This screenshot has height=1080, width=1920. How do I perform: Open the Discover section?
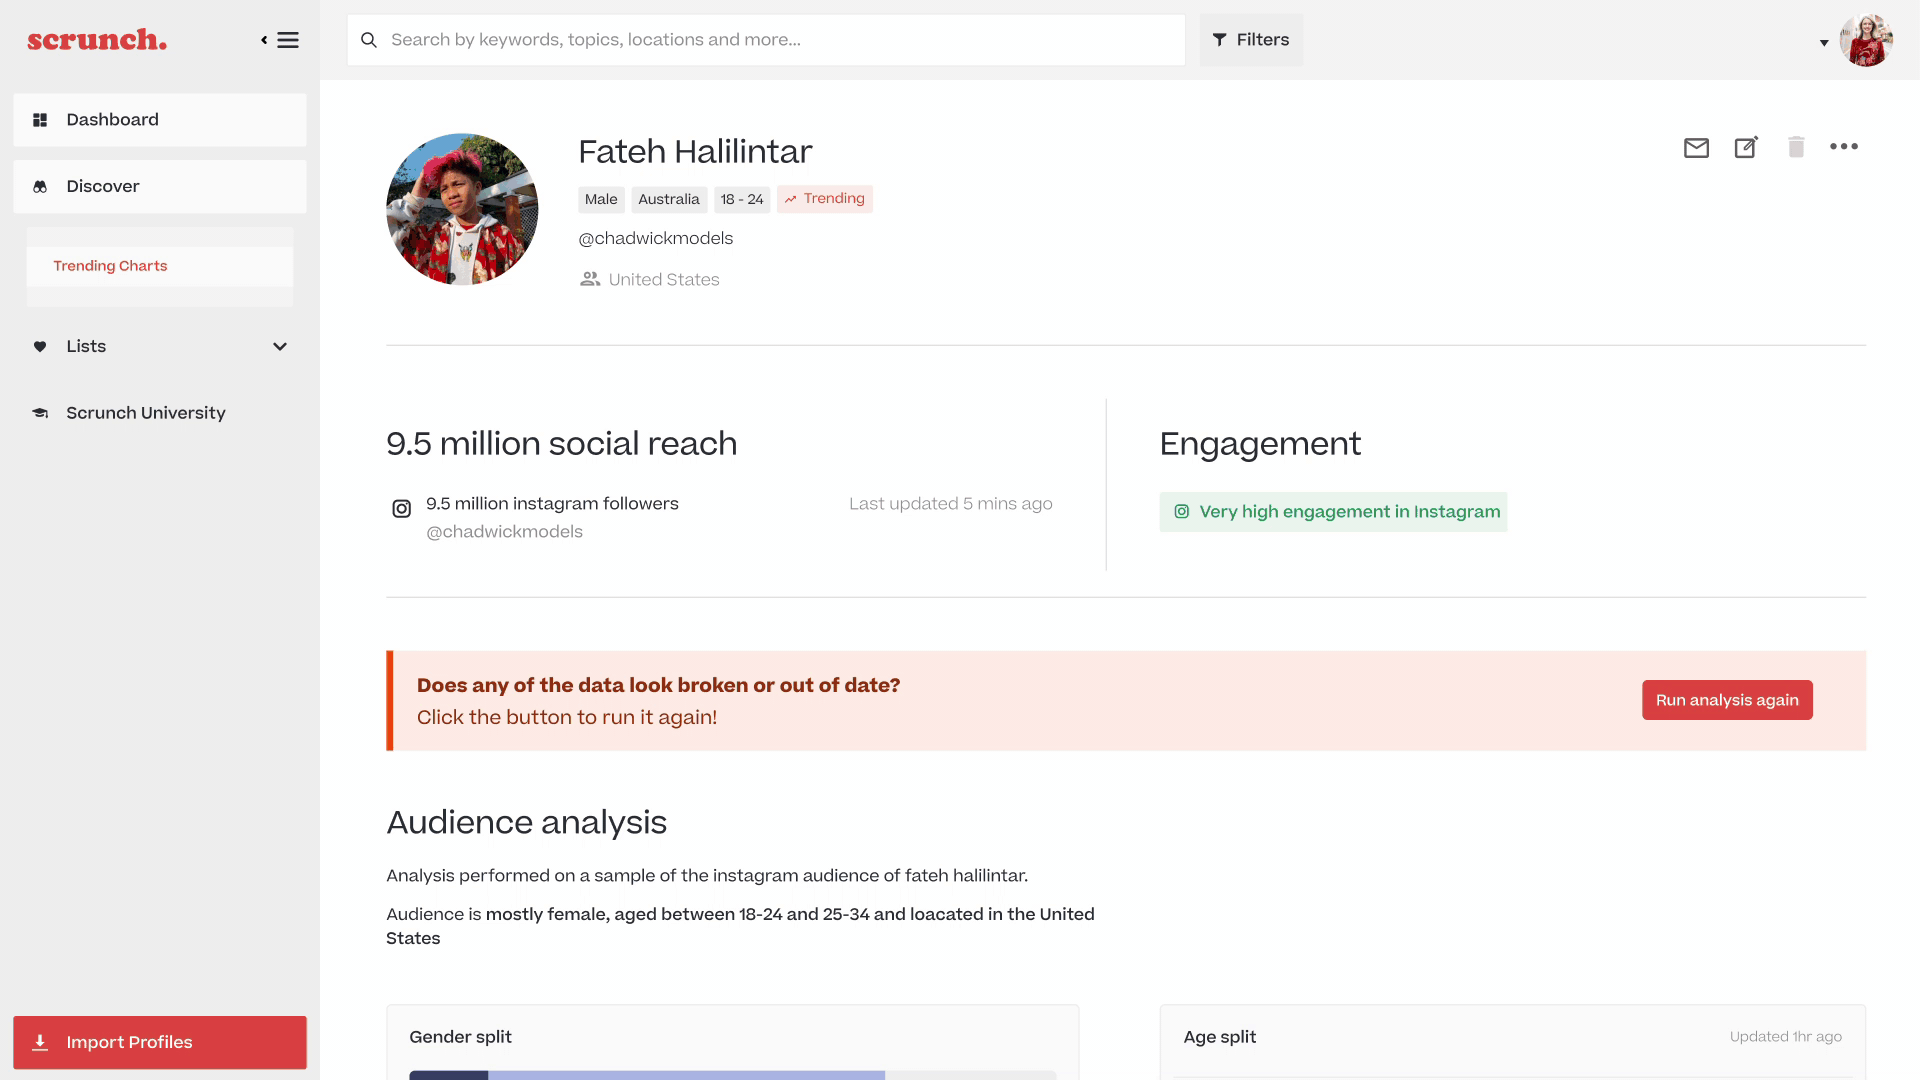[x=160, y=187]
